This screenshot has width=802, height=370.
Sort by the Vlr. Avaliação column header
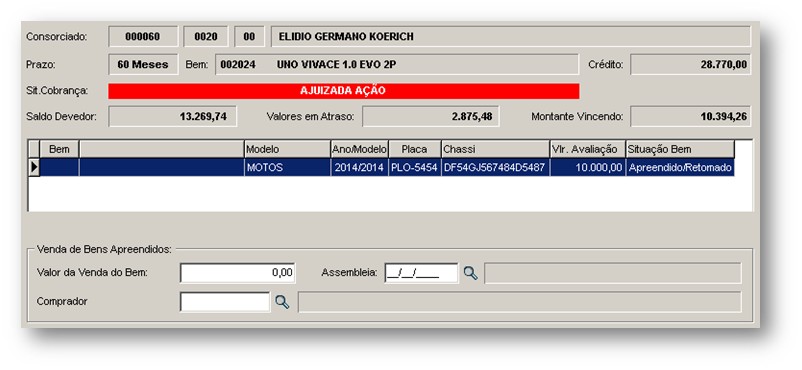click(588, 149)
